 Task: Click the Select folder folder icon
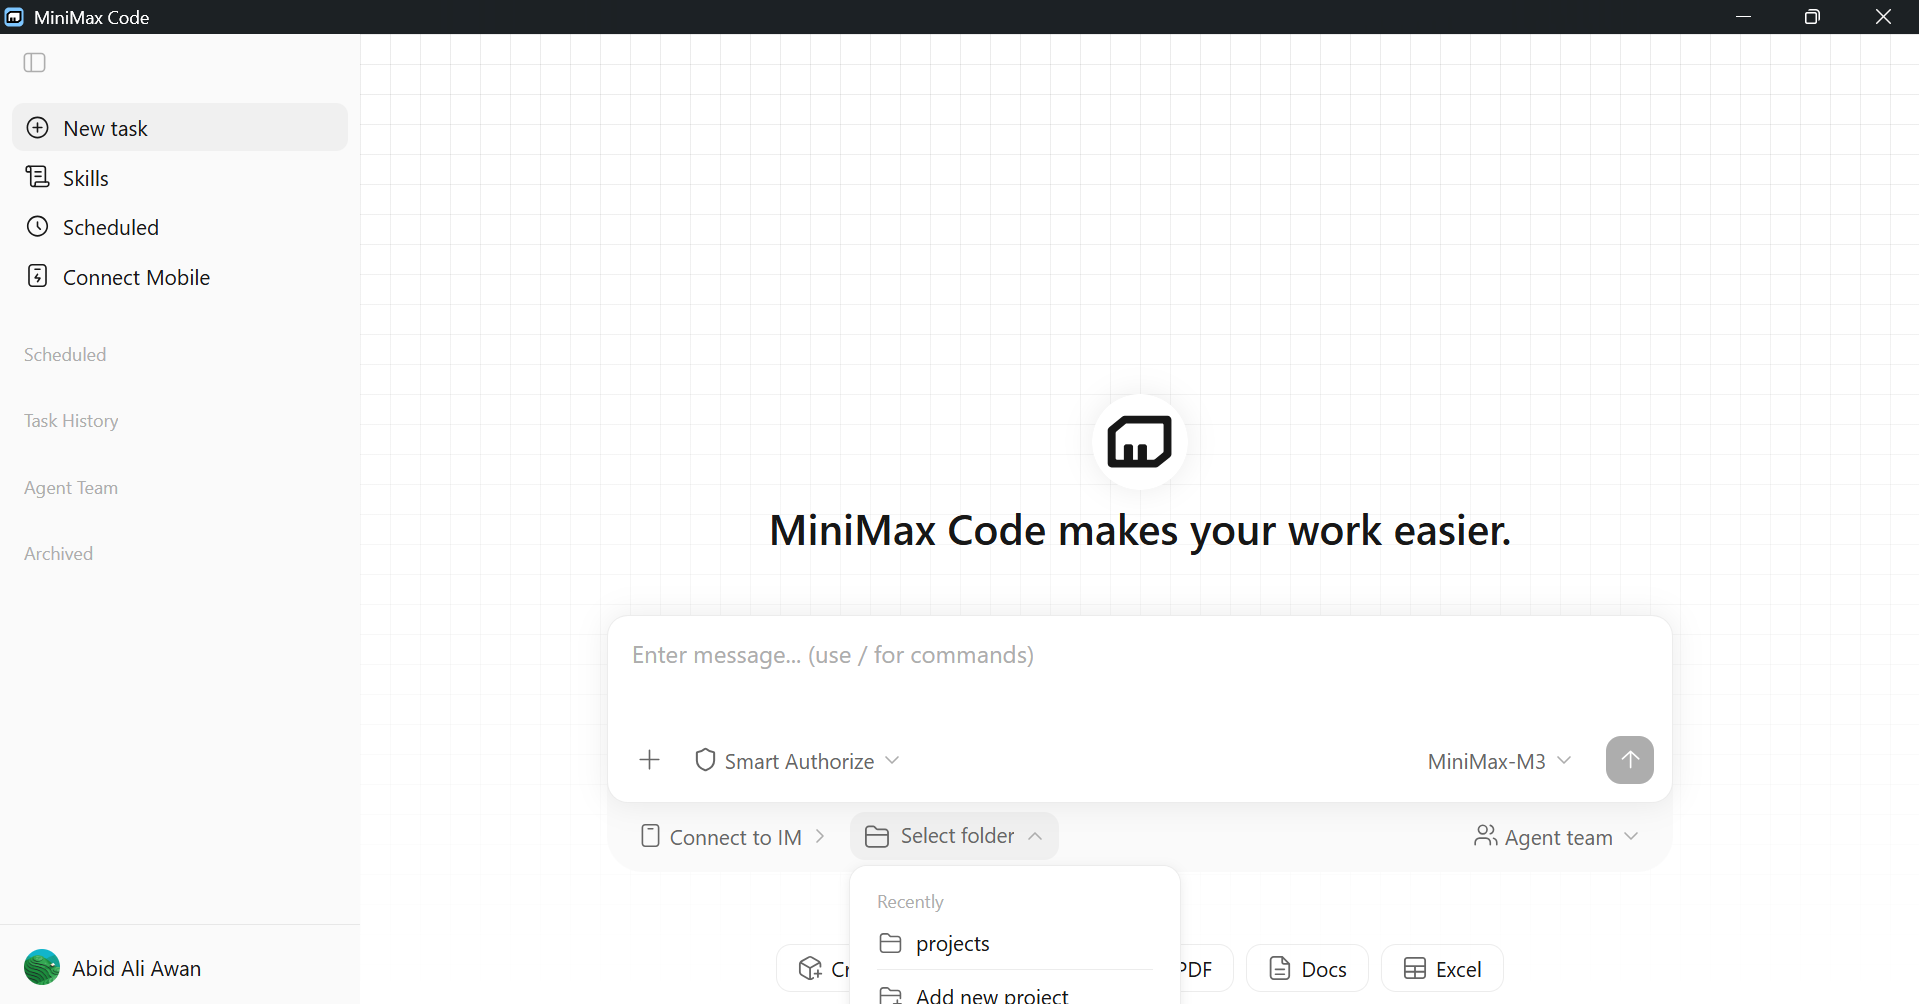pyautogui.click(x=877, y=836)
